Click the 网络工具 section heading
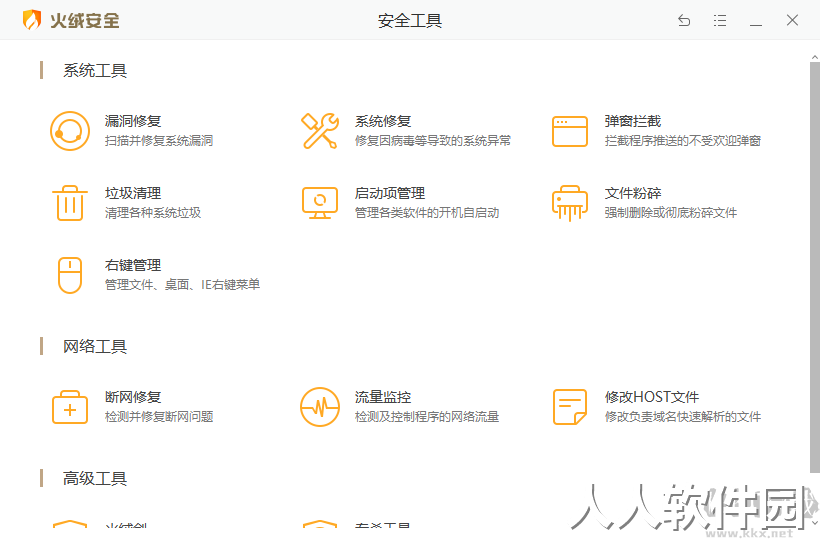This screenshot has height=540, width=820. 95,347
